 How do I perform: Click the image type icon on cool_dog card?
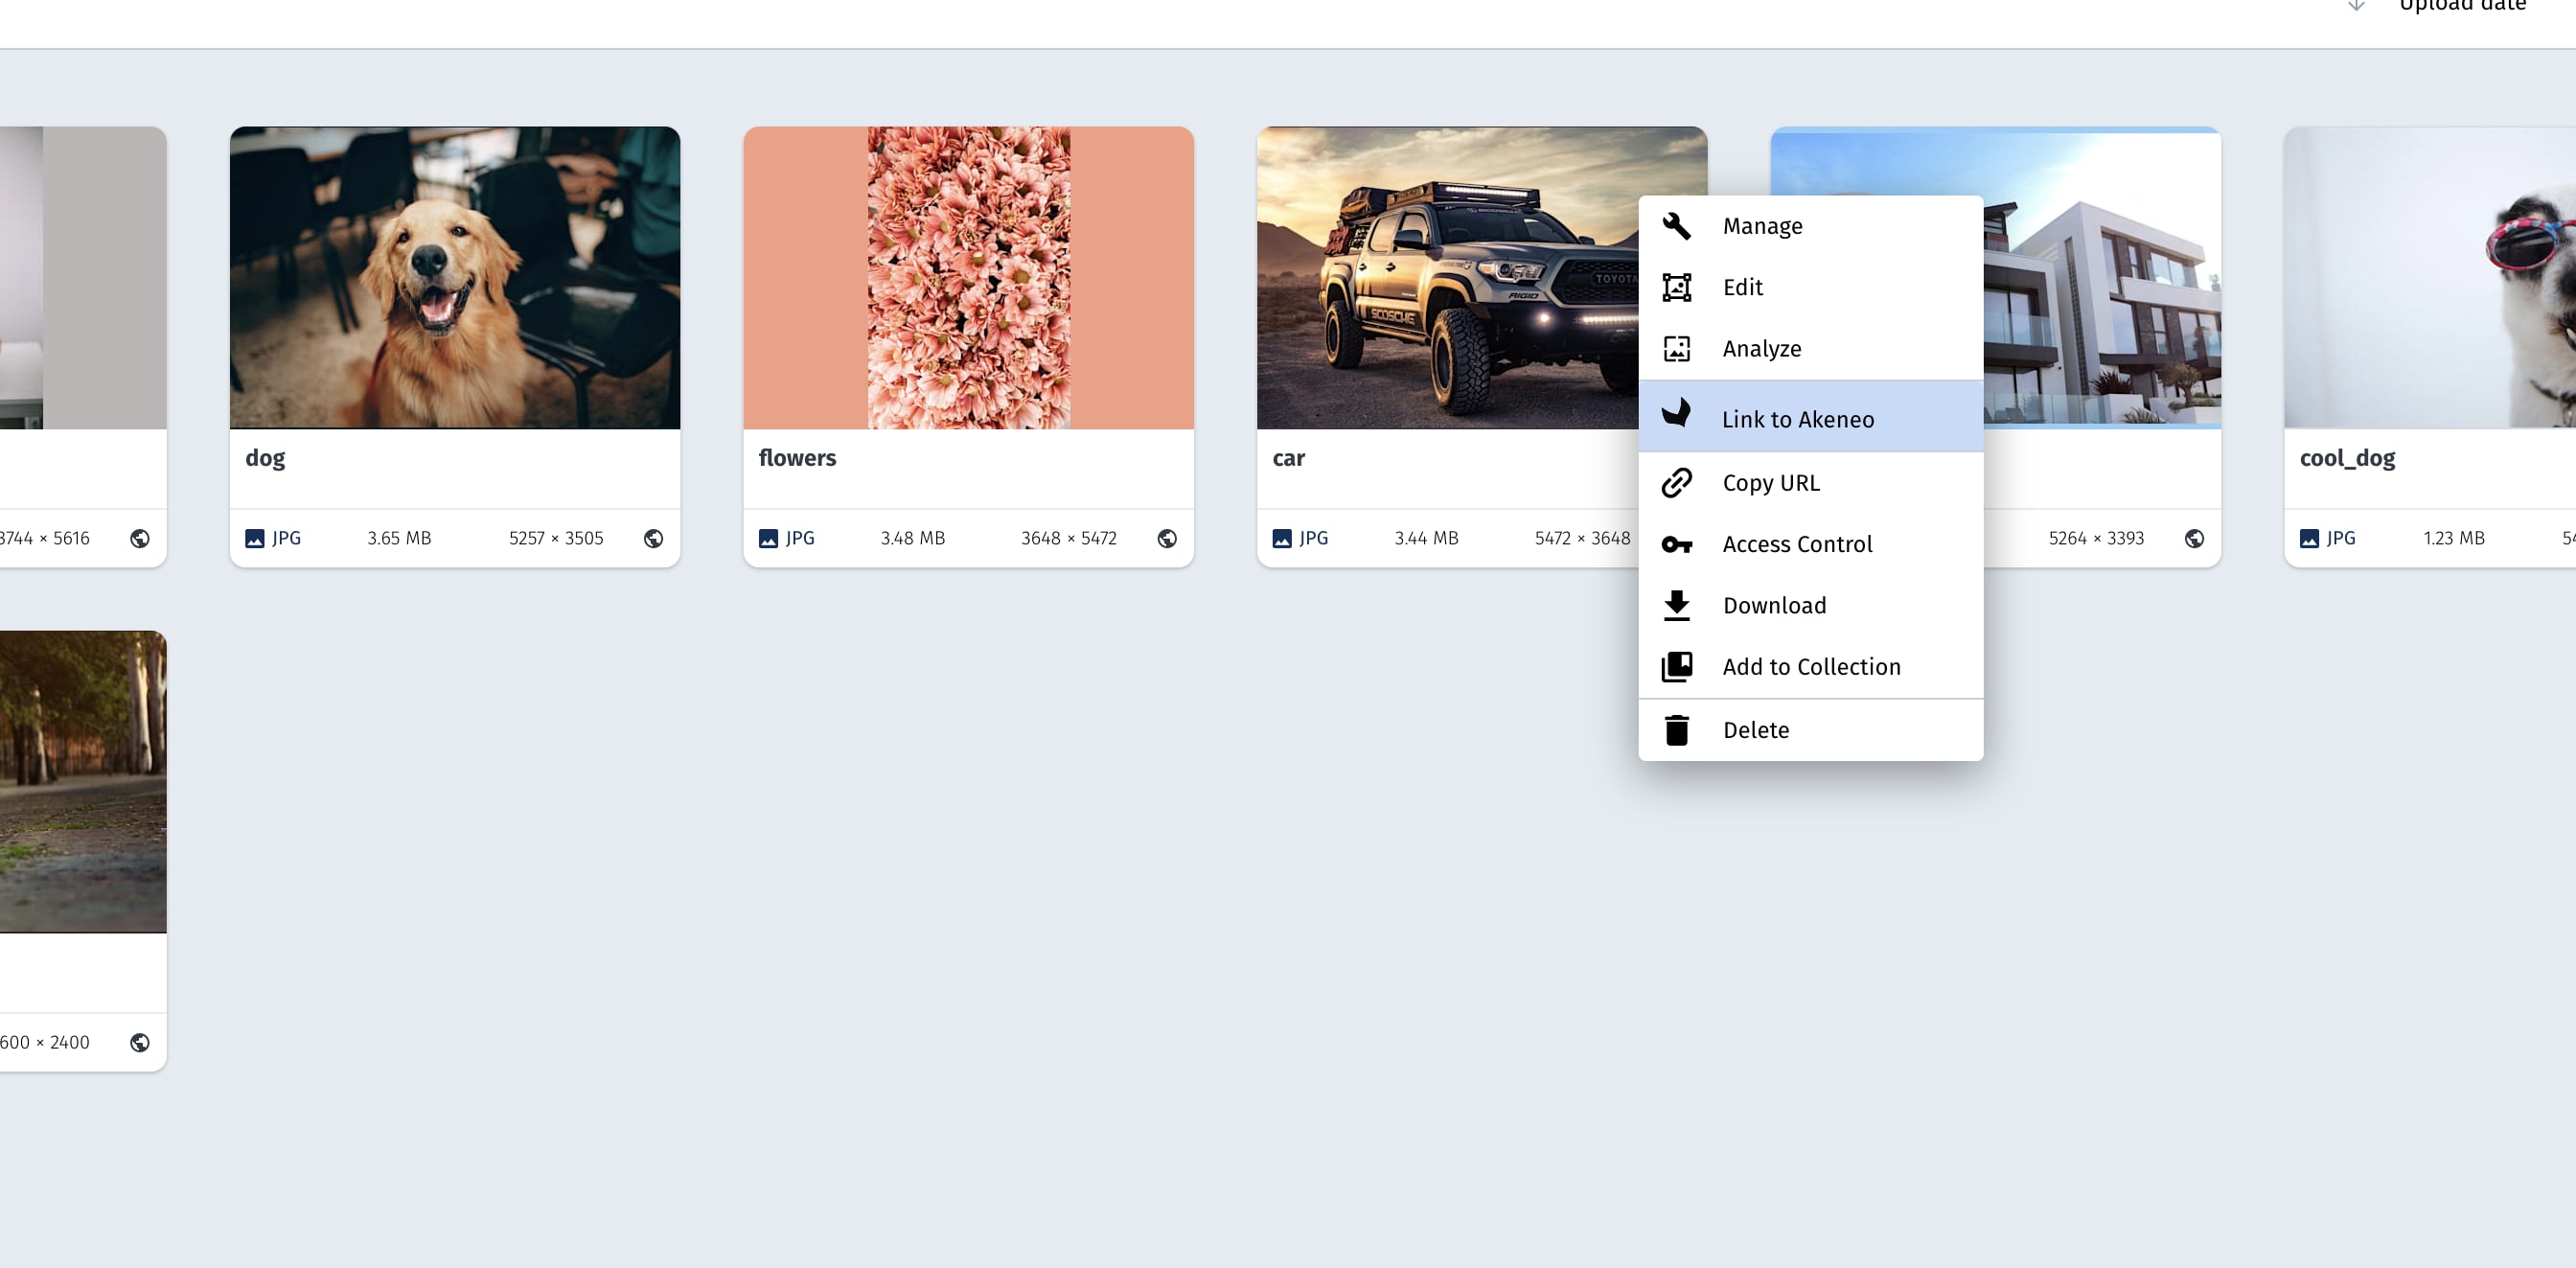coord(2309,538)
